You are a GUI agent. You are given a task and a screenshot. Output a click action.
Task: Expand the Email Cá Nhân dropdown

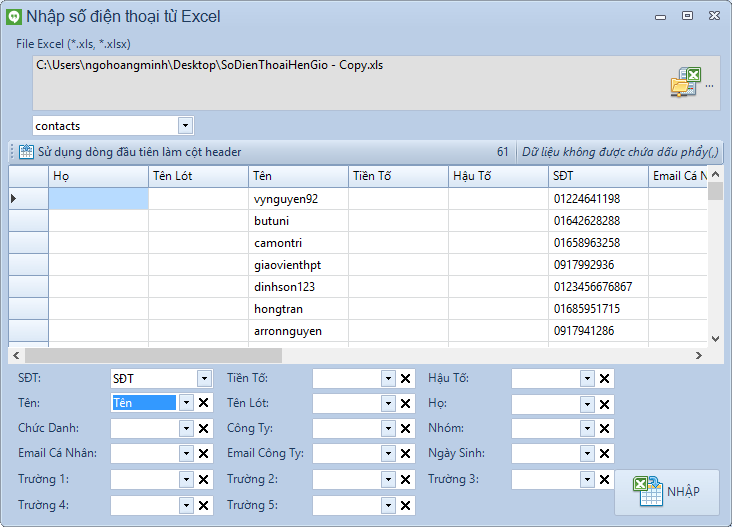coord(186,453)
